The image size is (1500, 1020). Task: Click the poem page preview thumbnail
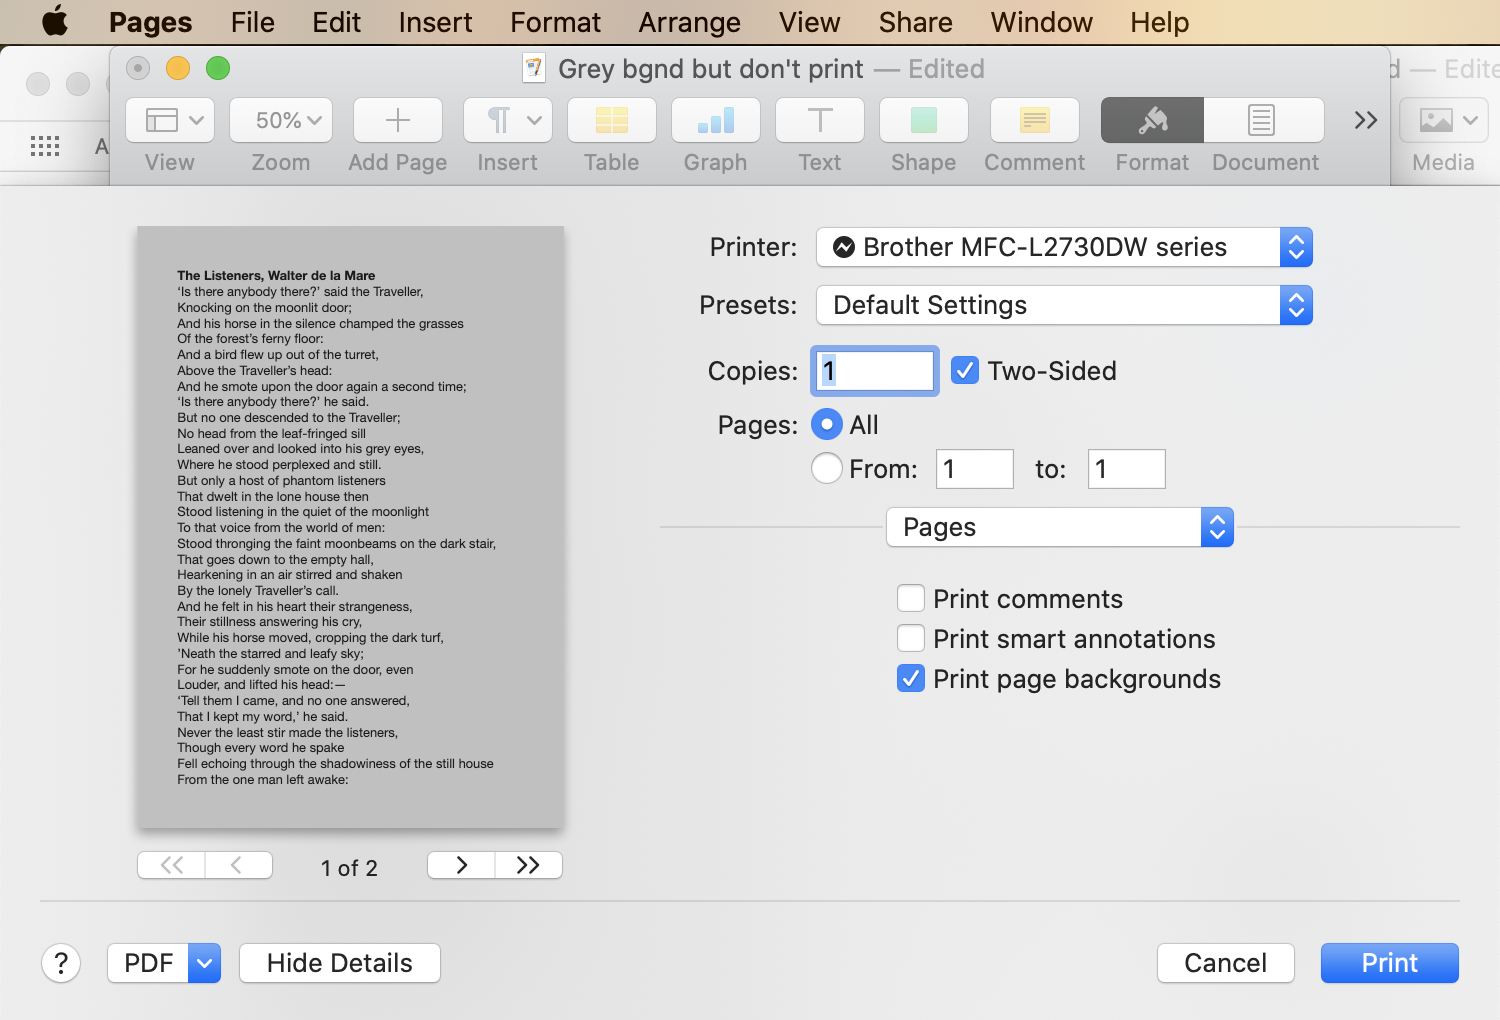click(x=351, y=527)
